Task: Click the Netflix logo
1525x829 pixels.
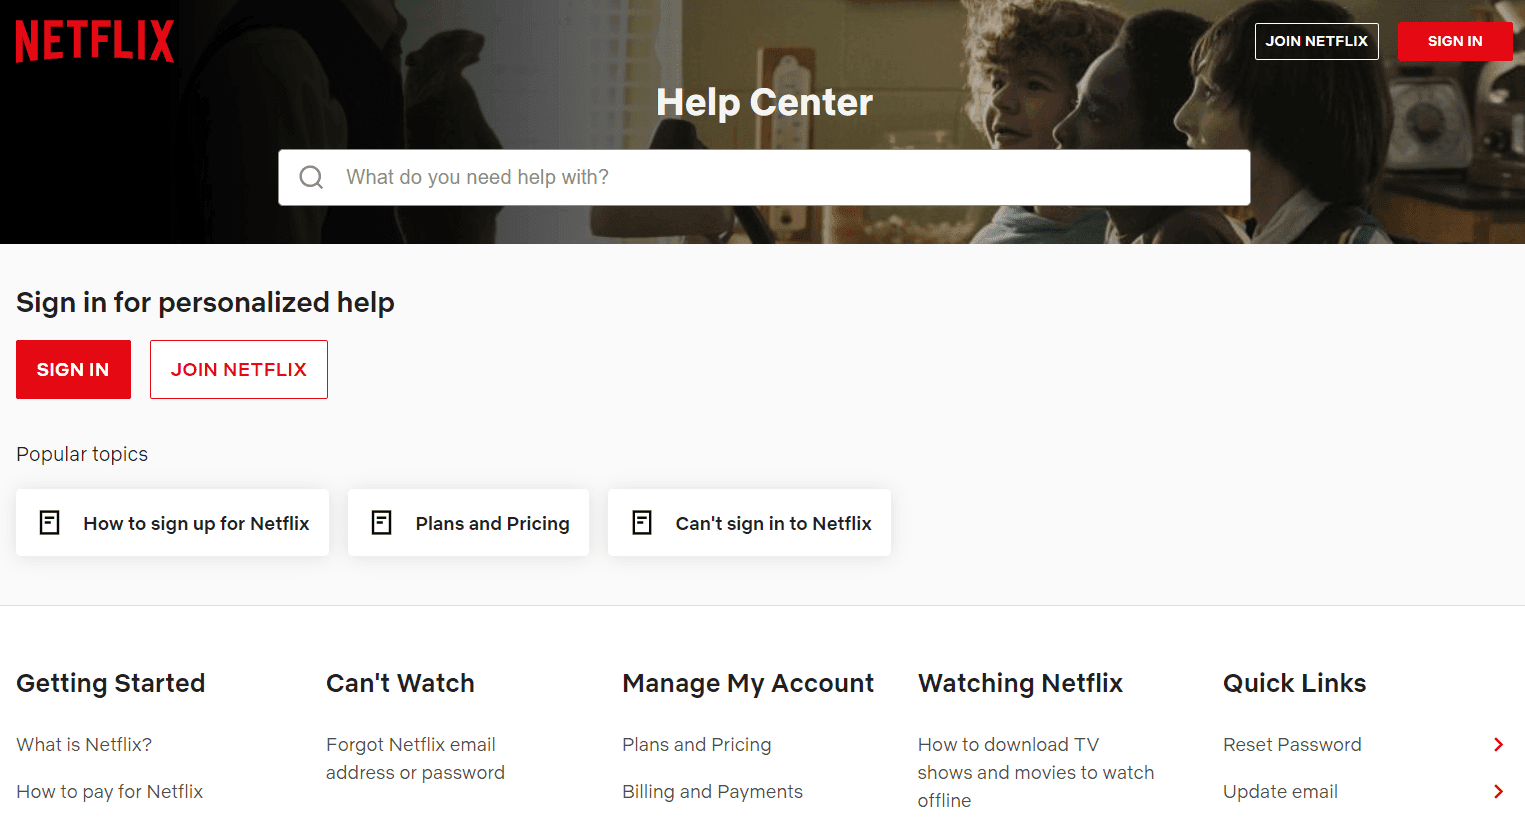Action: [x=95, y=41]
